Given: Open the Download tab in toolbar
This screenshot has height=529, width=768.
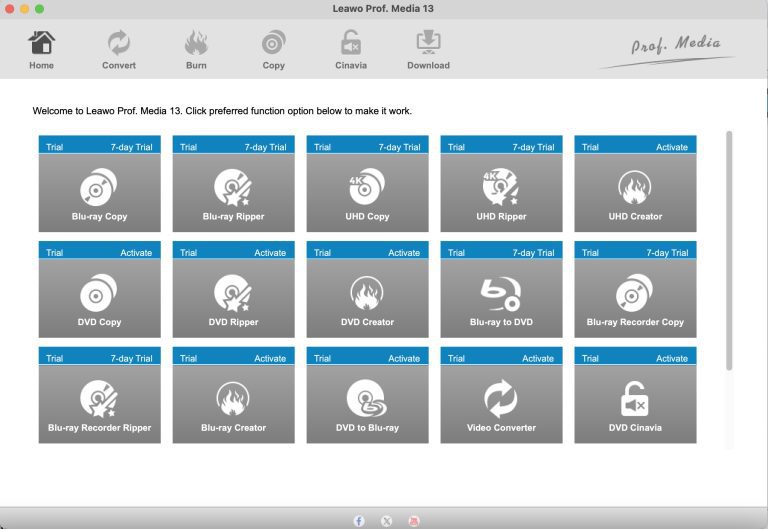Looking at the screenshot, I should pyautogui.click(x=428, y=50).
